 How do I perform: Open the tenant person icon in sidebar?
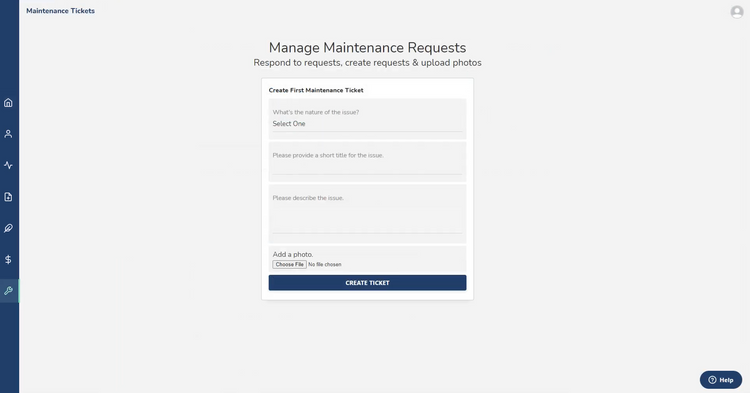point(8,134)
